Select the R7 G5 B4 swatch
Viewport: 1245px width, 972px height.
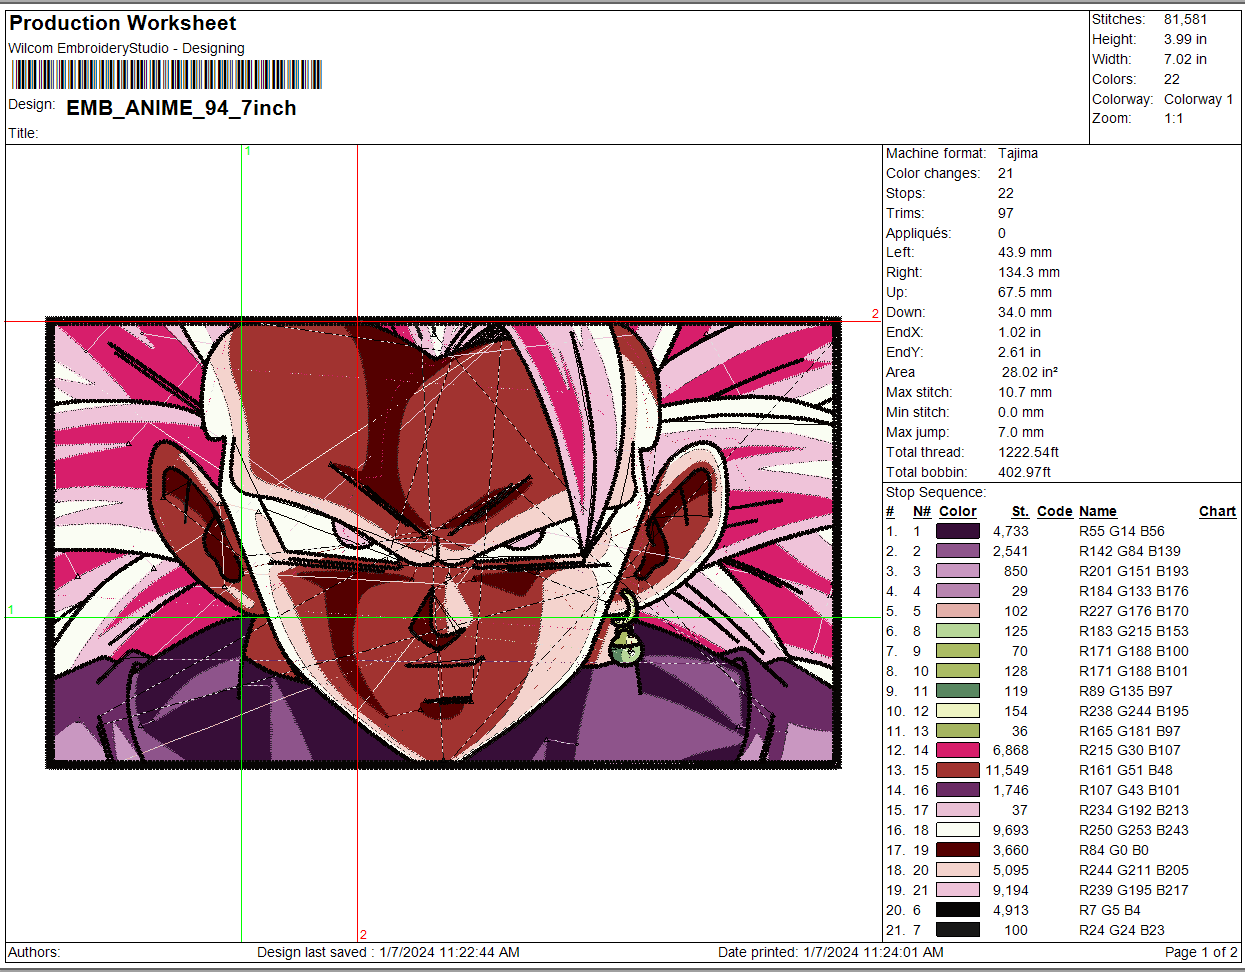(x=958, y=910)
